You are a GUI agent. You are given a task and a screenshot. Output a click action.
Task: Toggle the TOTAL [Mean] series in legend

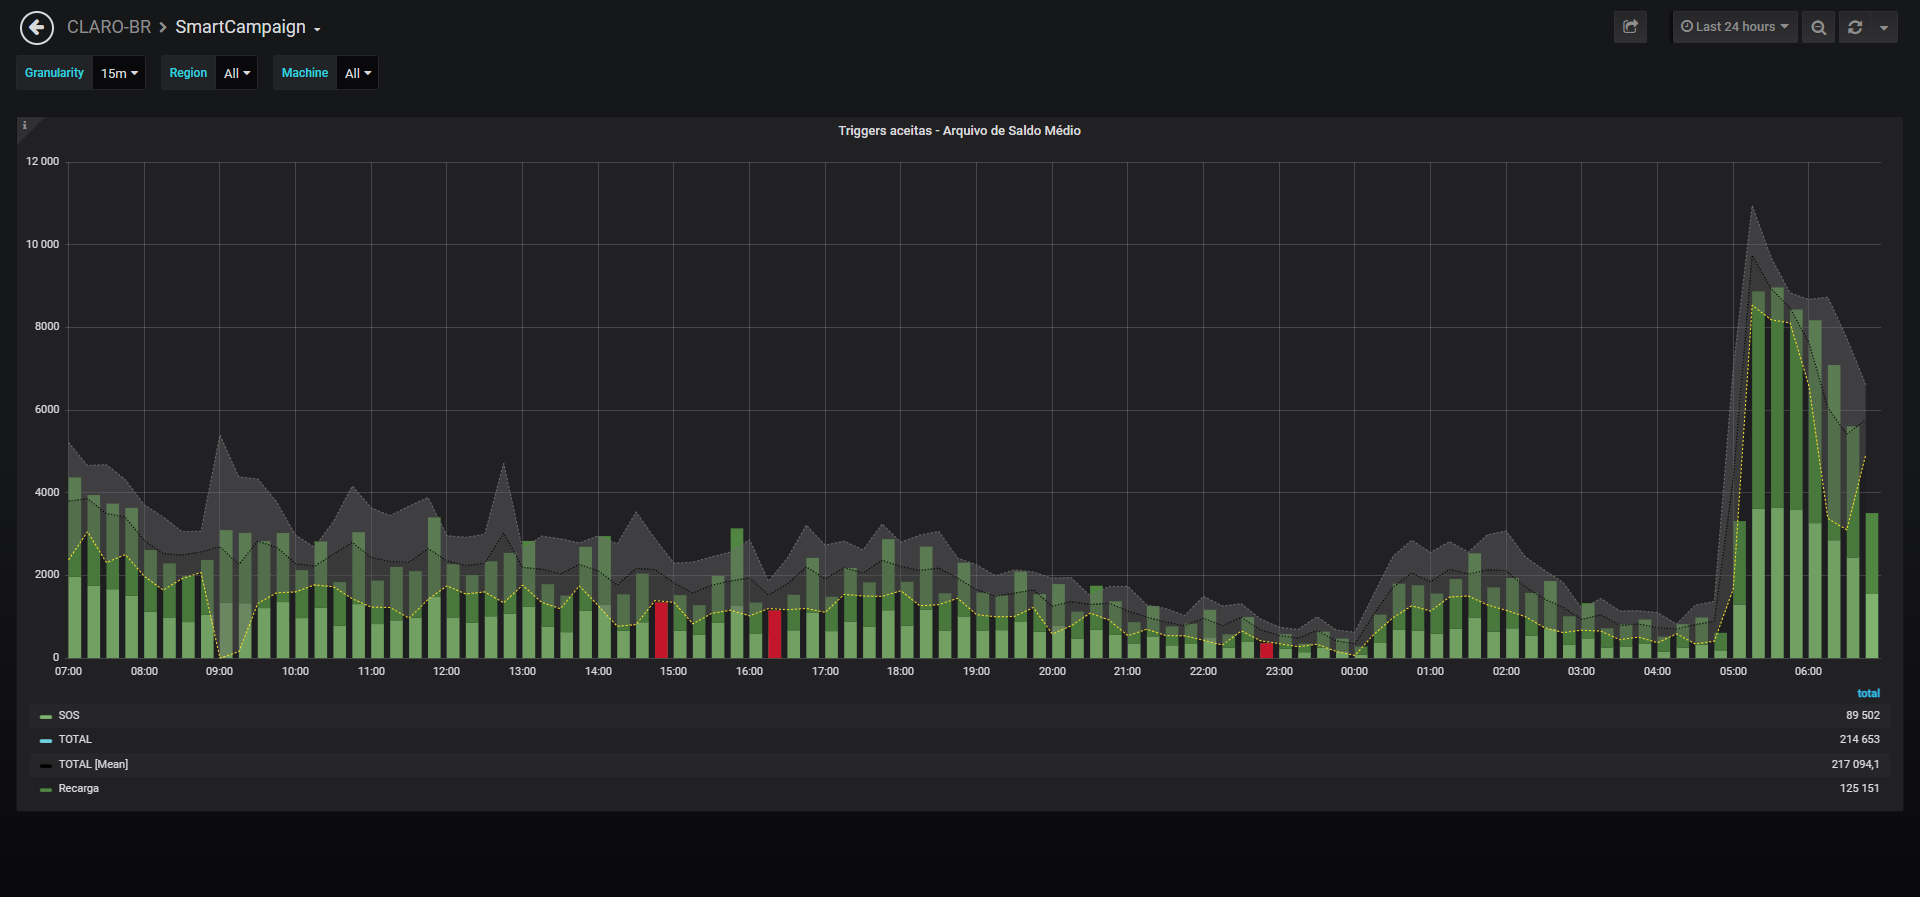click(x=93, y=765)
